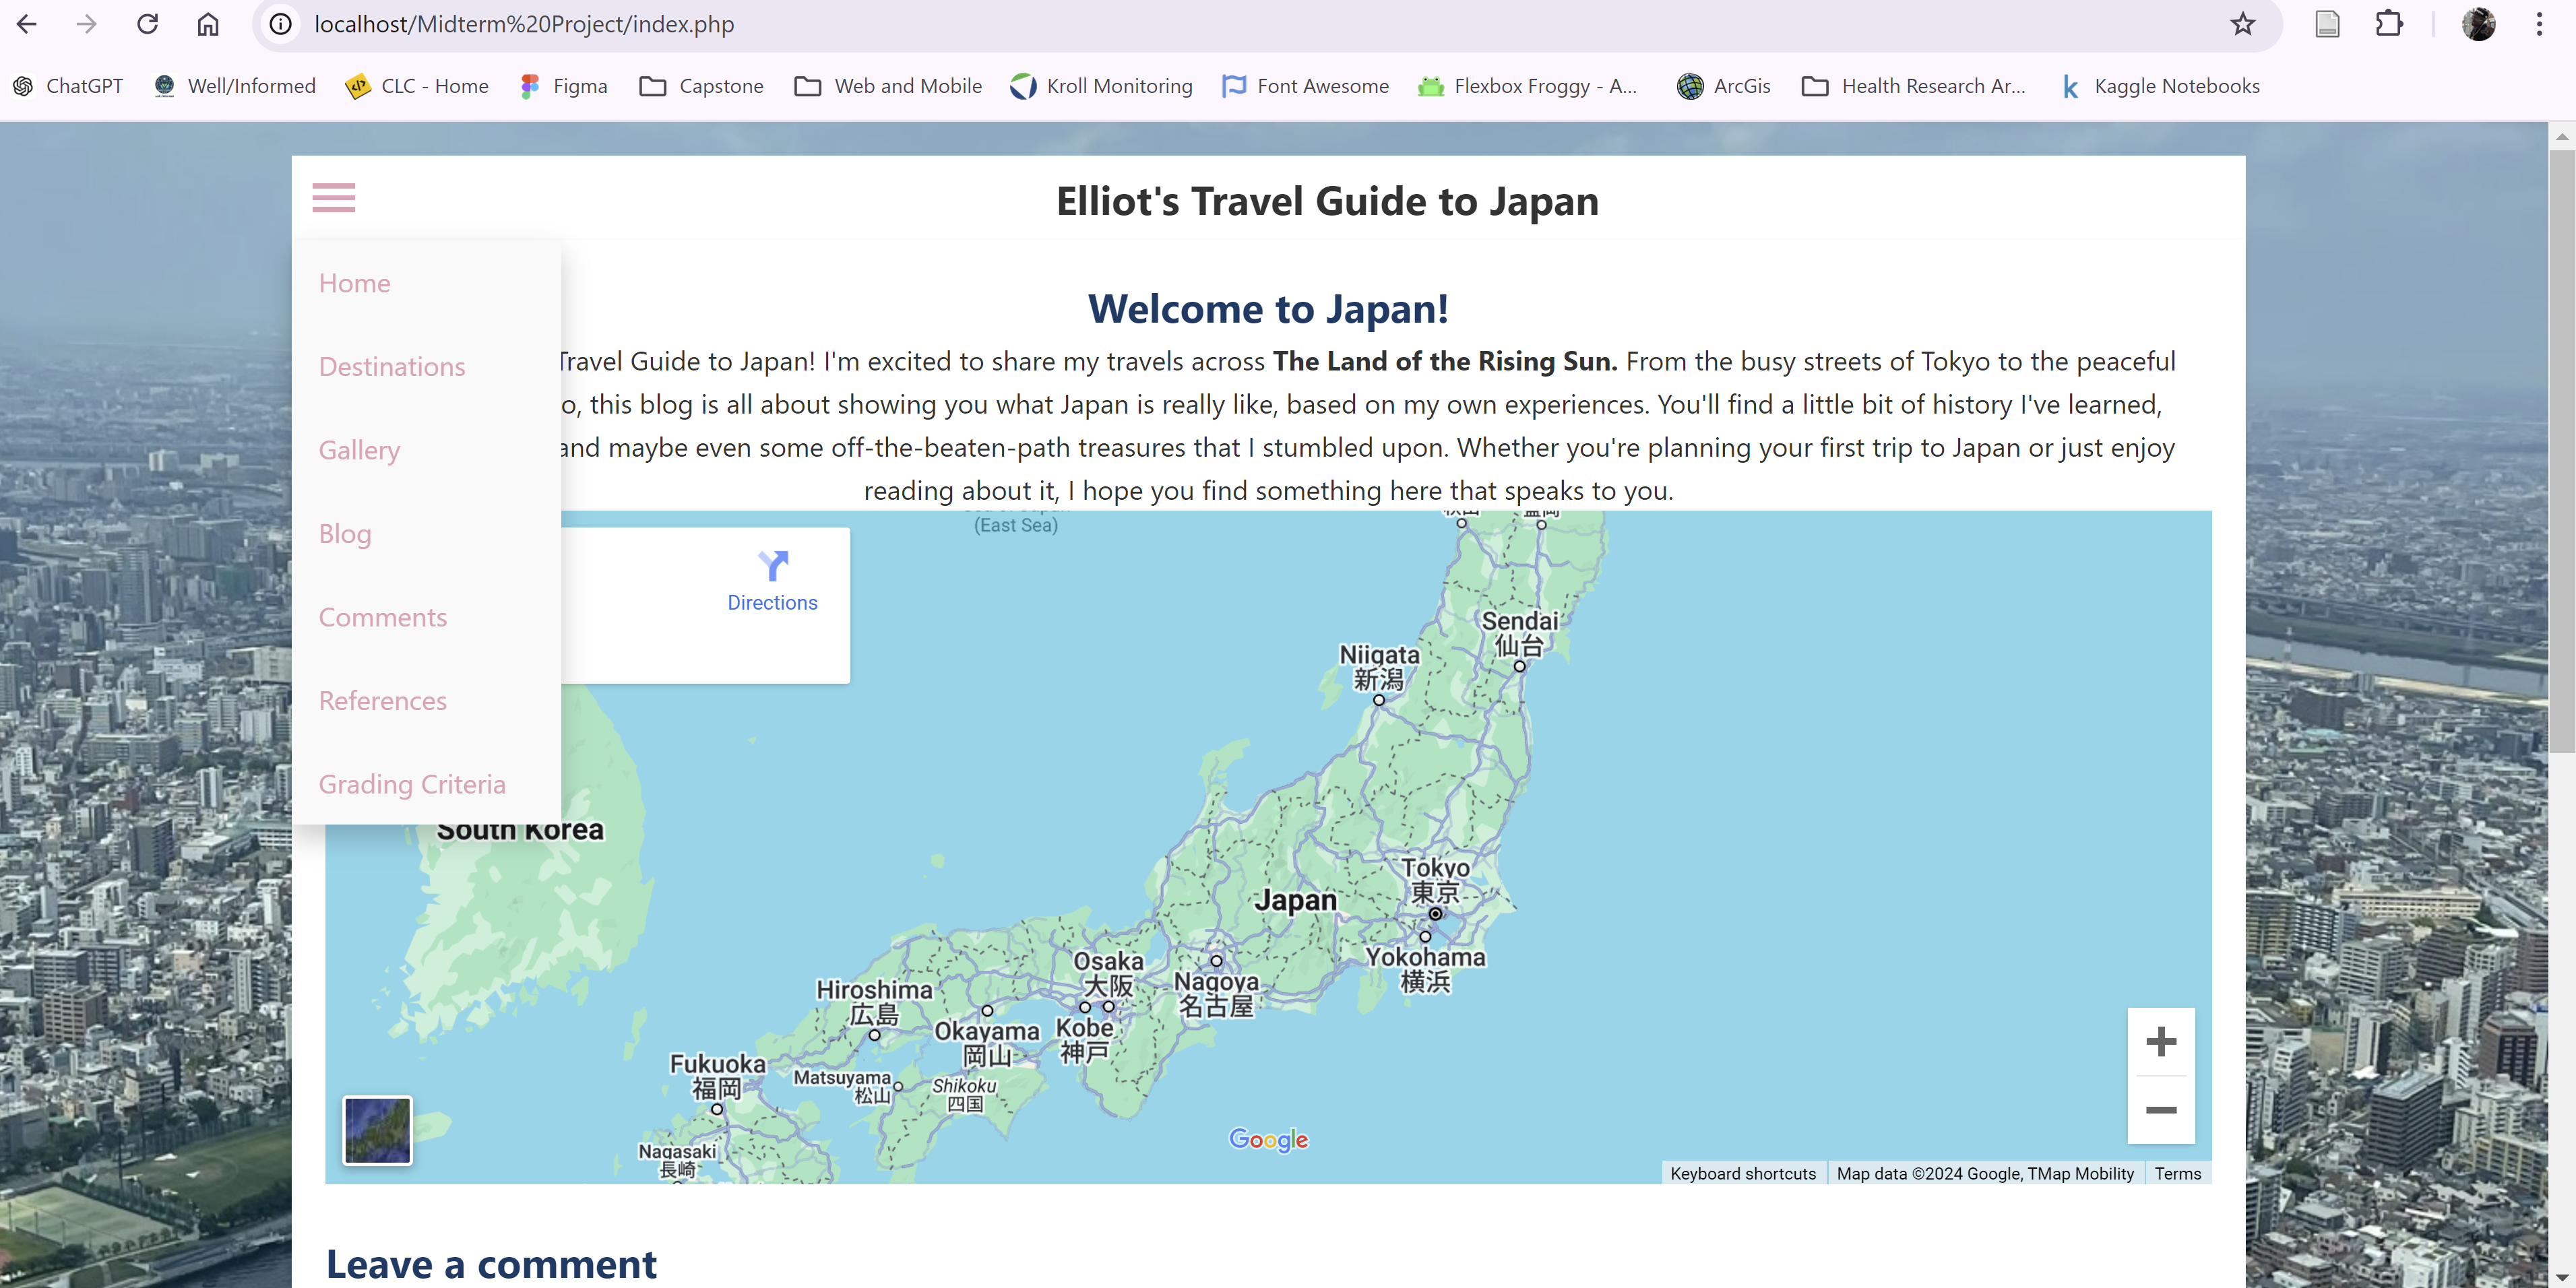Go to Grading Criteria menu link
The image size is (2576, 1288).
(x=412, y=785)
